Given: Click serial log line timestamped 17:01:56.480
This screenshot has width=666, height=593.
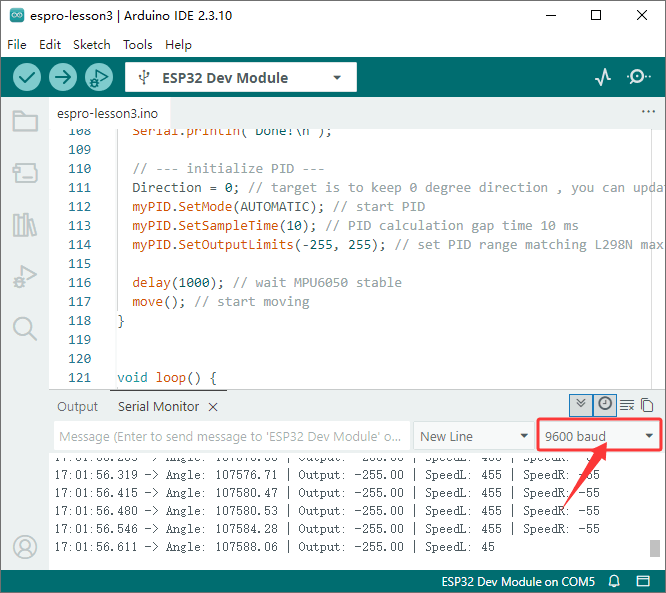Looking at the screenshot, I should [327, 511].
